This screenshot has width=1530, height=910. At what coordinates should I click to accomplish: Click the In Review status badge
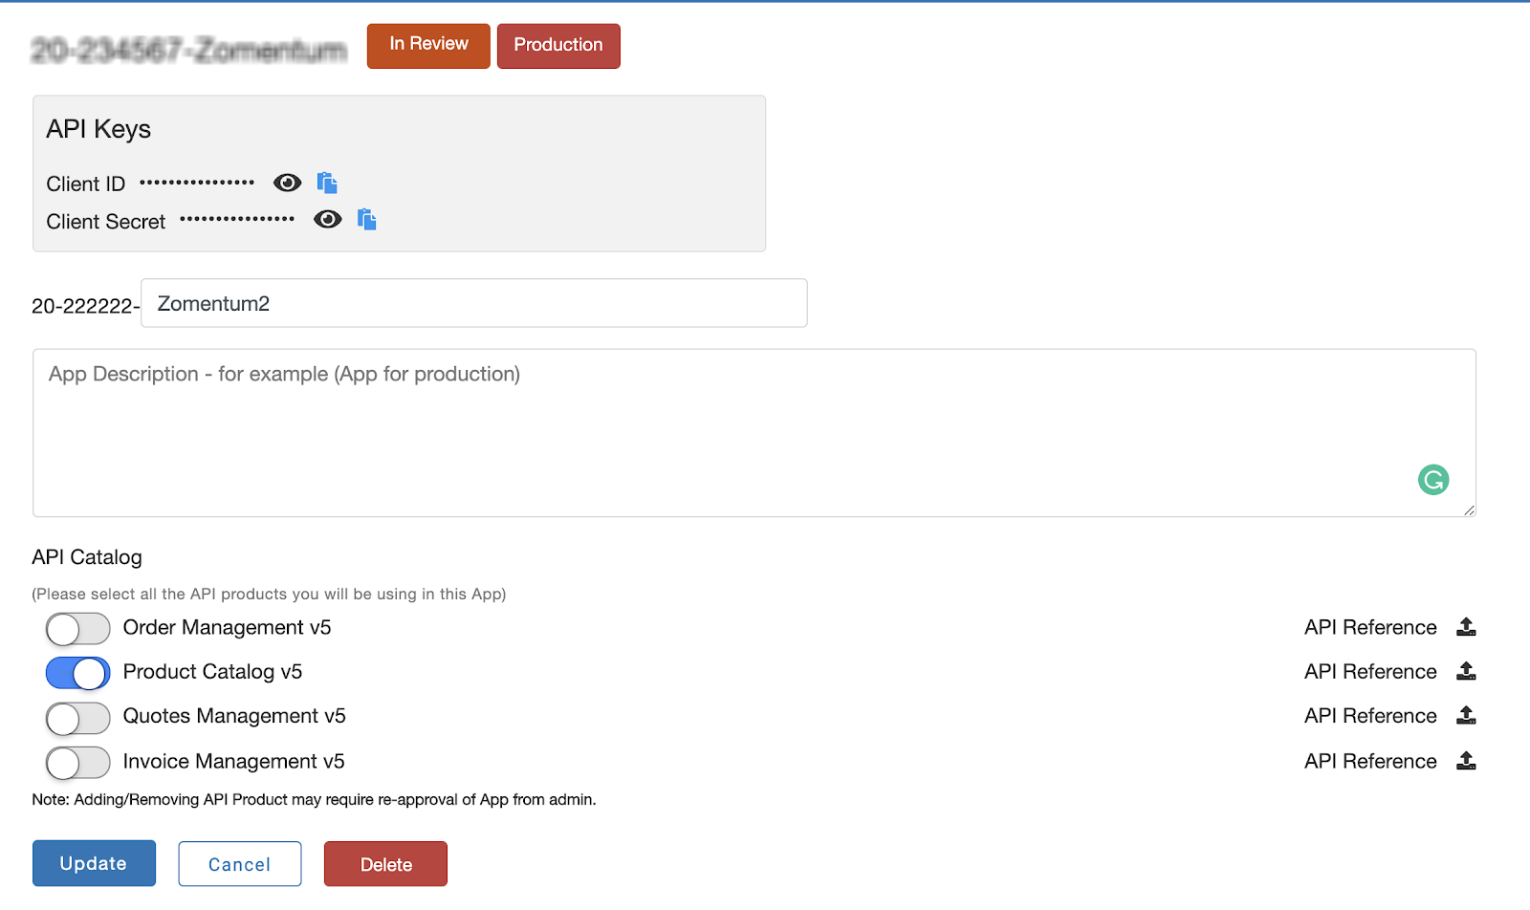[x=428, y=45]
